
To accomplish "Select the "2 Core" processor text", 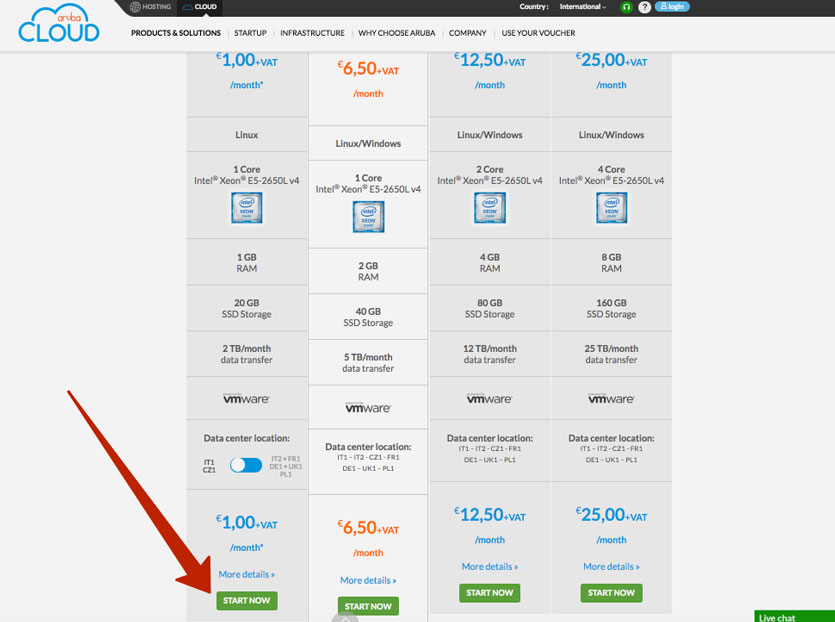I will tap(489, 169).
